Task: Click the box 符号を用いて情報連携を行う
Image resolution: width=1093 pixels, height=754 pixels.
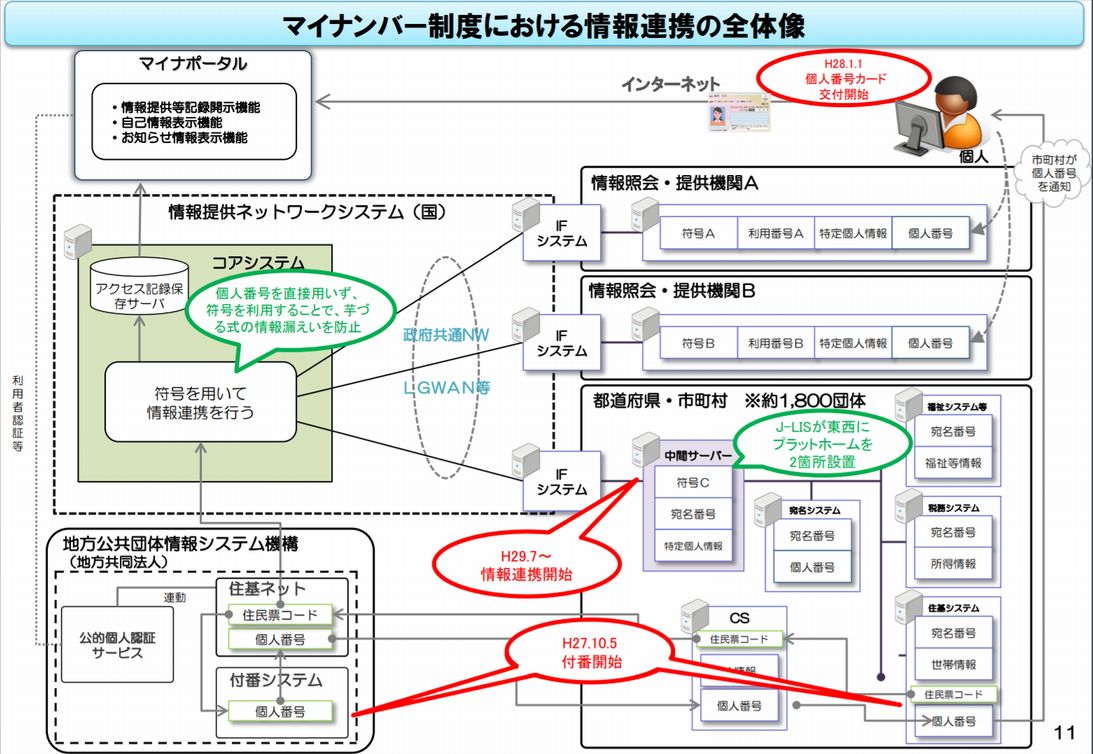Action: pos(201,403)
